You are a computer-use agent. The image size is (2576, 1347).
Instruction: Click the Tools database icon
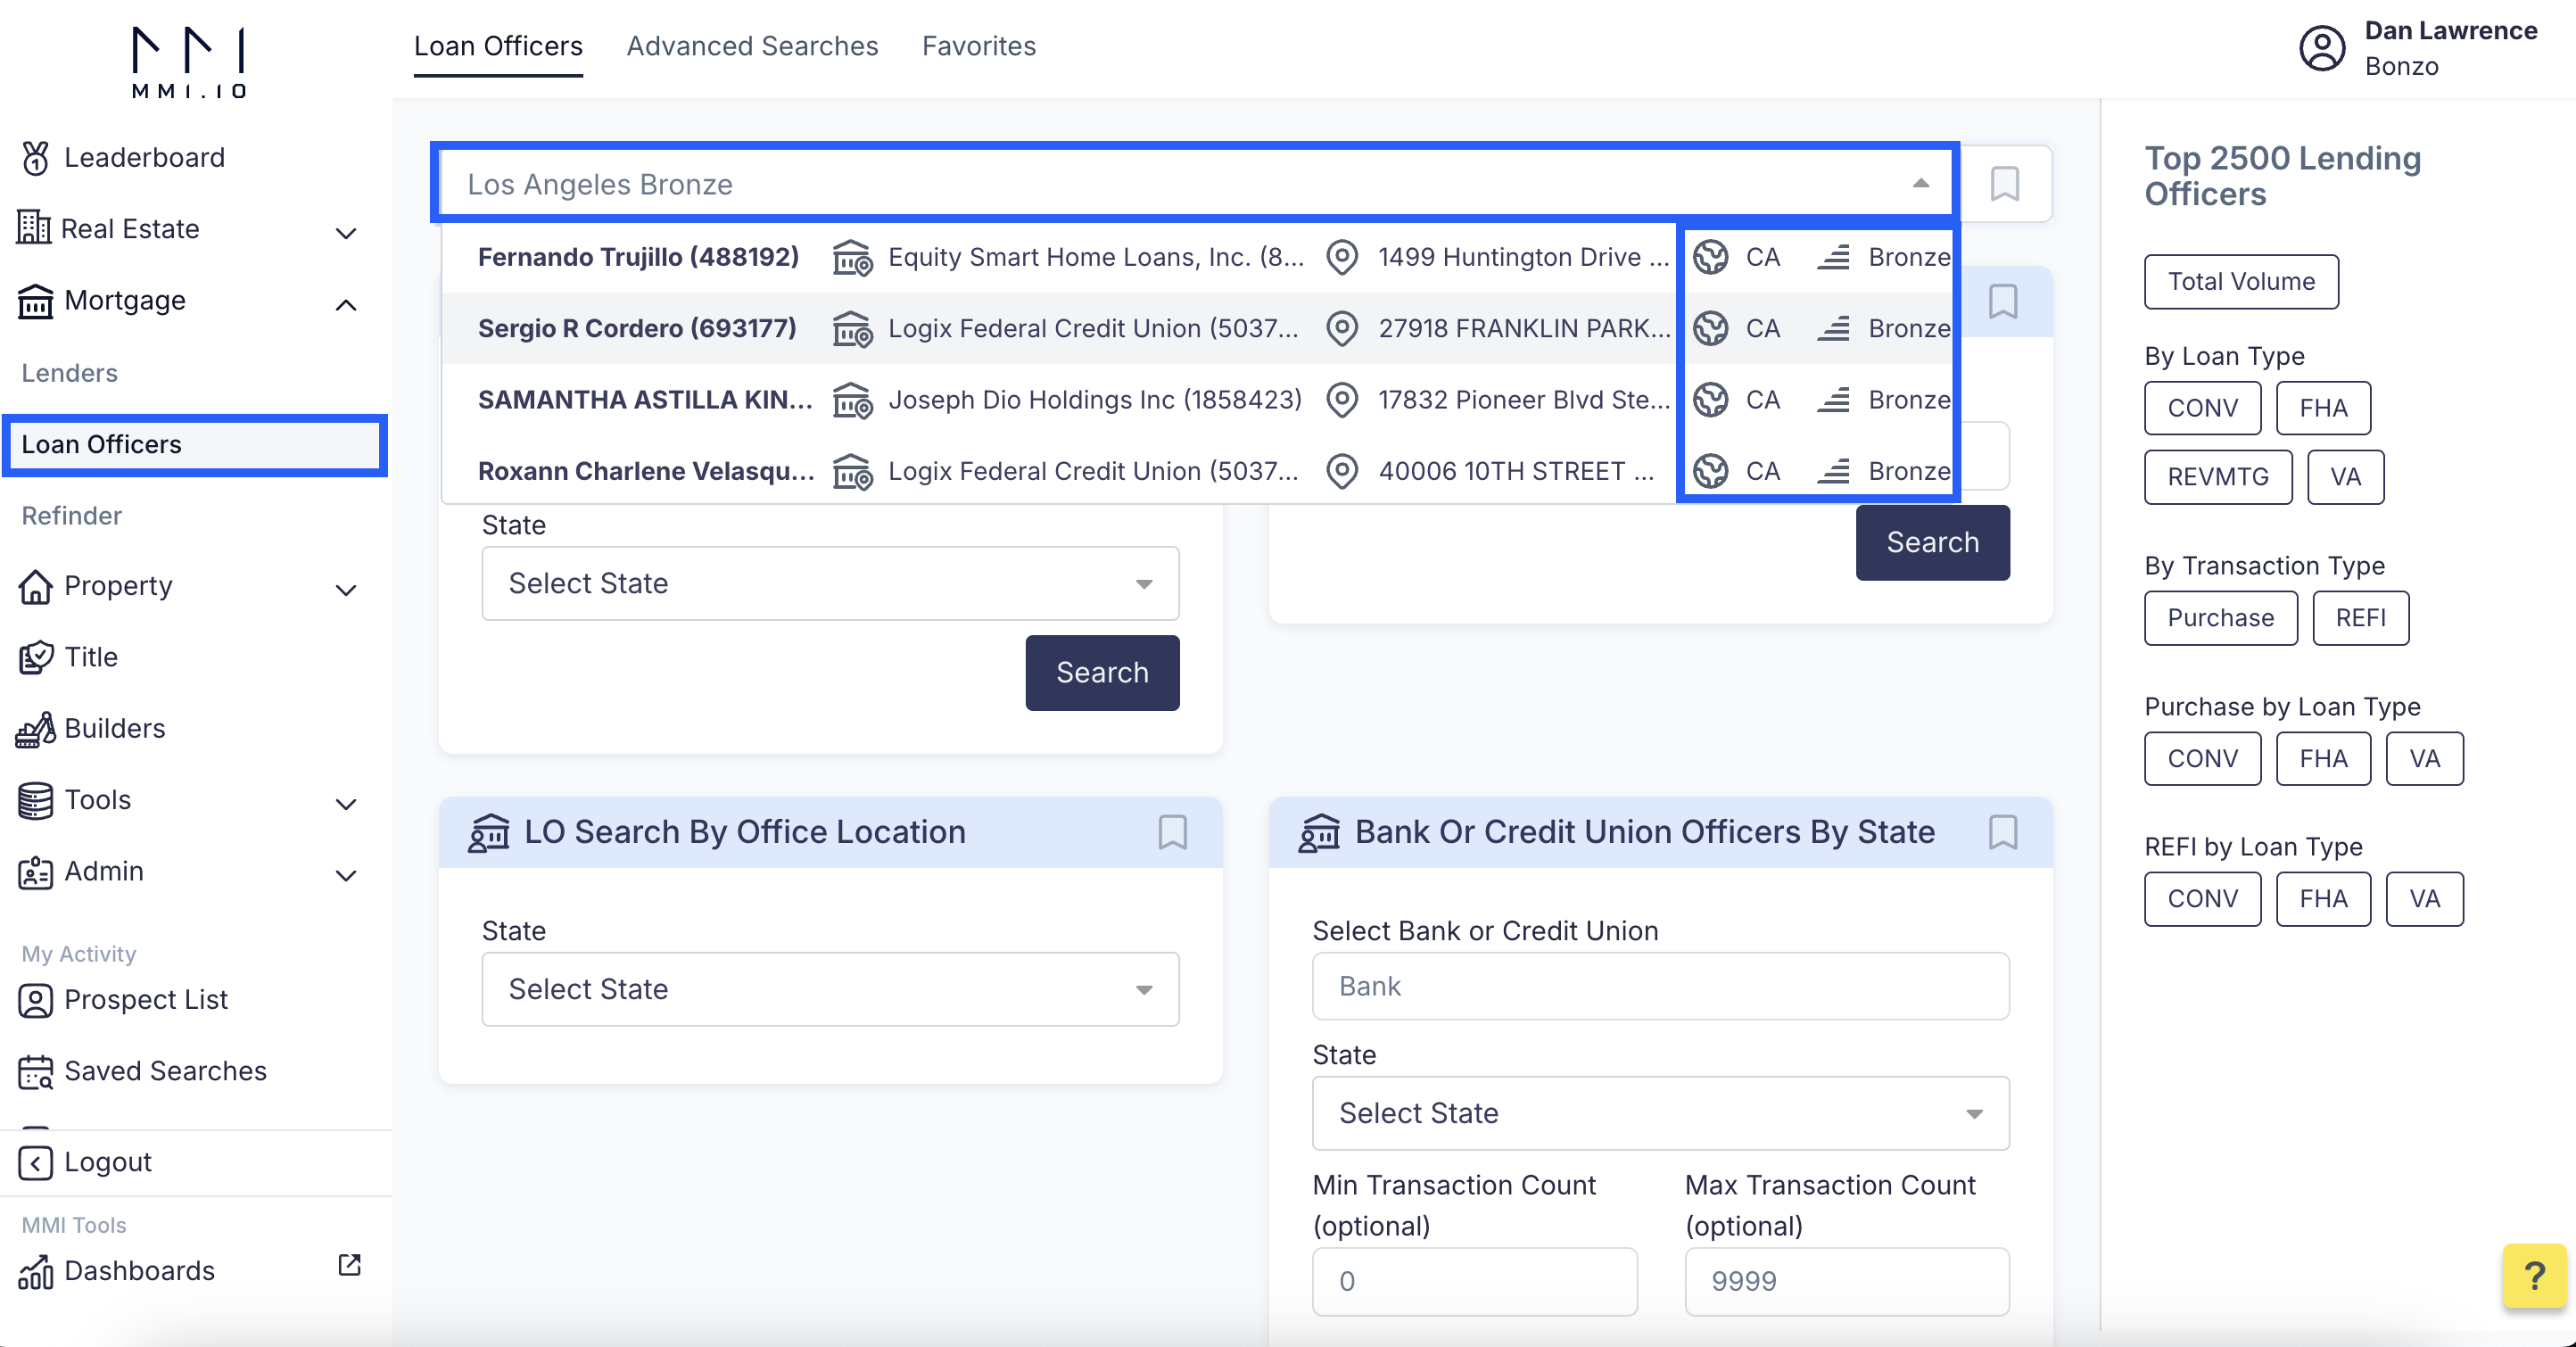tap(35, 800)
